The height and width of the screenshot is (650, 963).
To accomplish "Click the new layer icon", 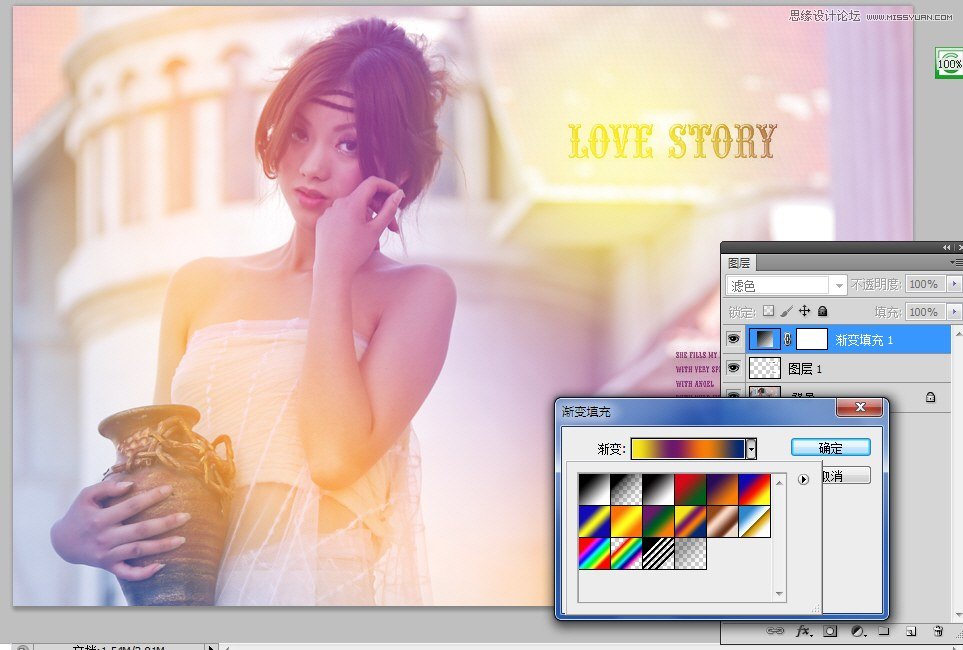I will [911, 631].
